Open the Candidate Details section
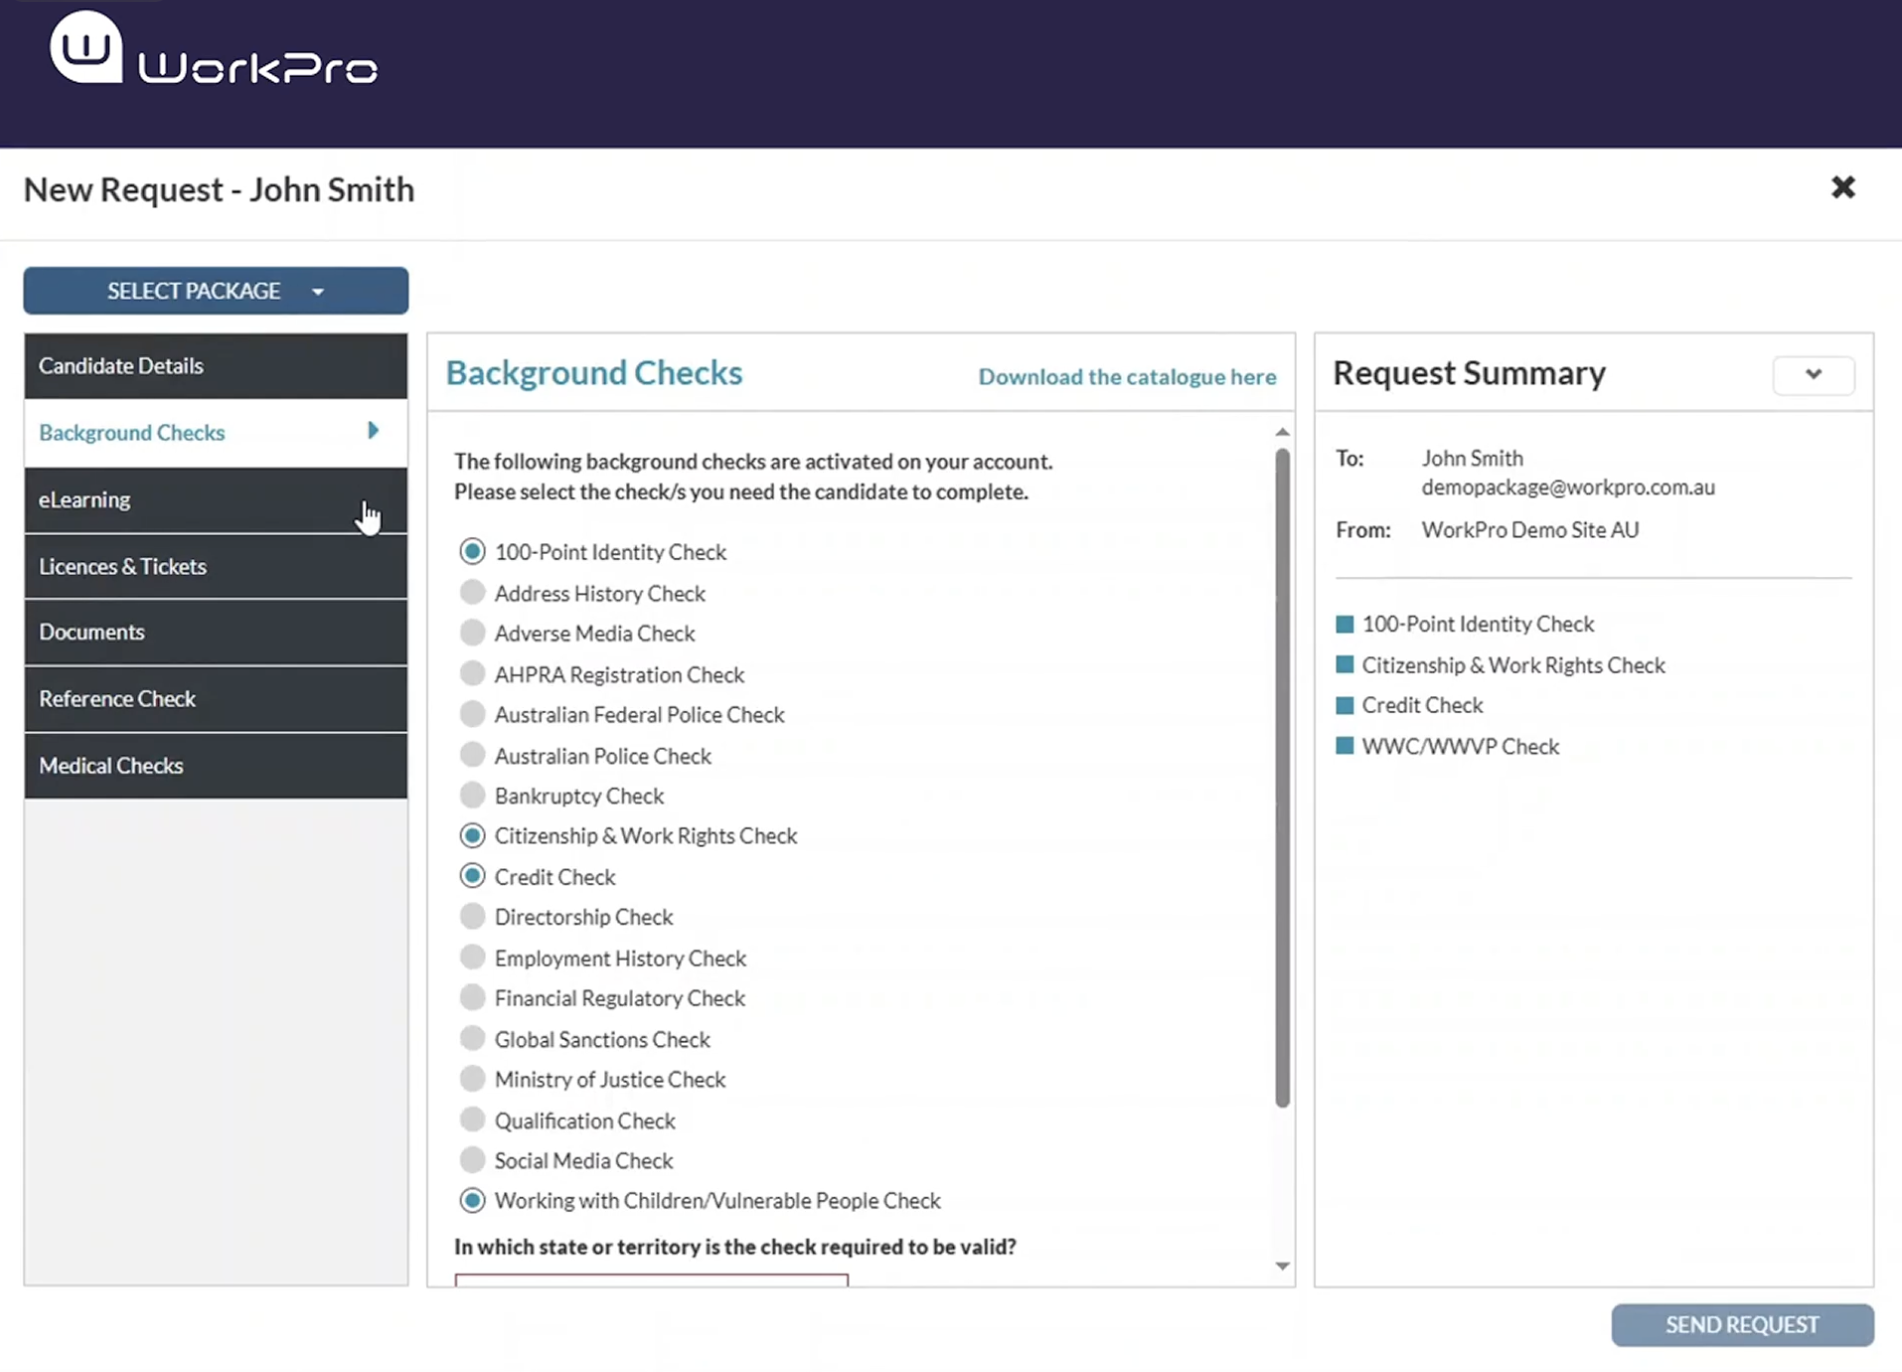Image resolution: width=1902 pixels, height=1372 pixels. (x=216, y=366)
